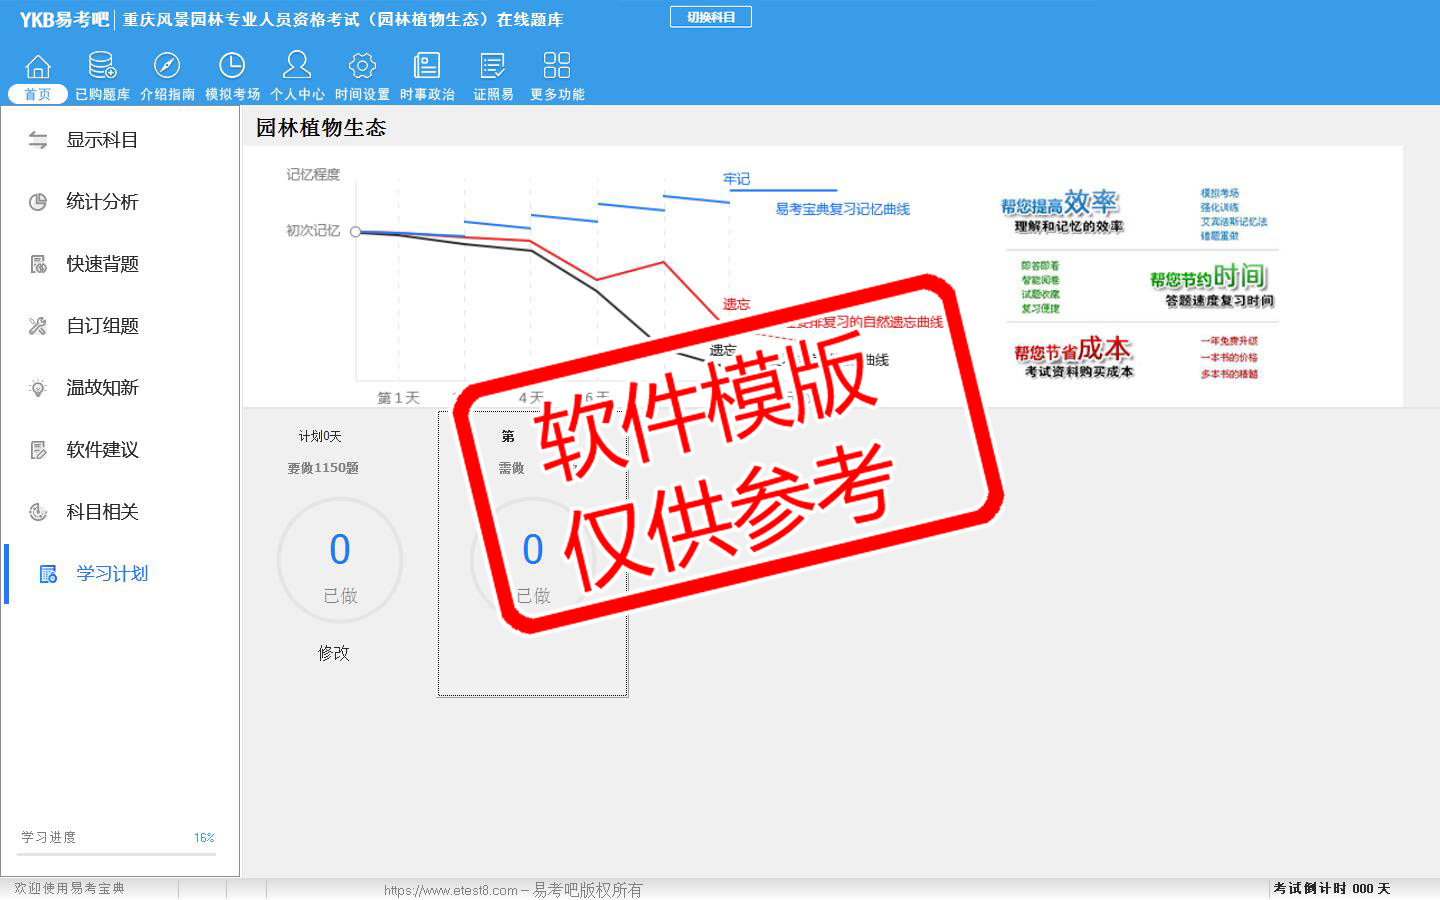Click the 统计分析 pie chart icon
The image size is (1440, 900).
point(38,202)
